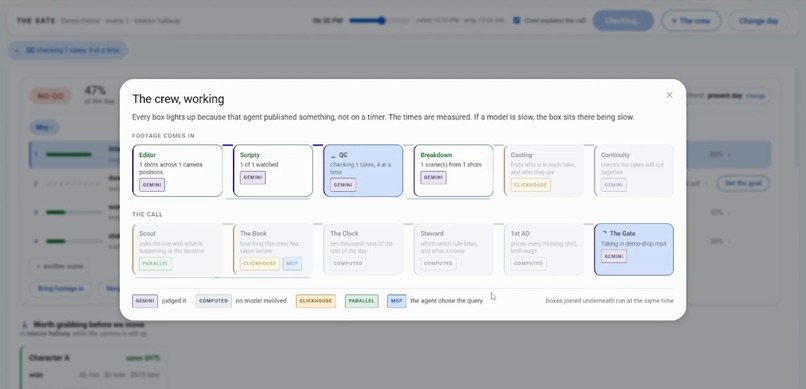Open the Scripty agent box
Image resolution: width=806 pixels, height=389 pixels.
[273, 171]
